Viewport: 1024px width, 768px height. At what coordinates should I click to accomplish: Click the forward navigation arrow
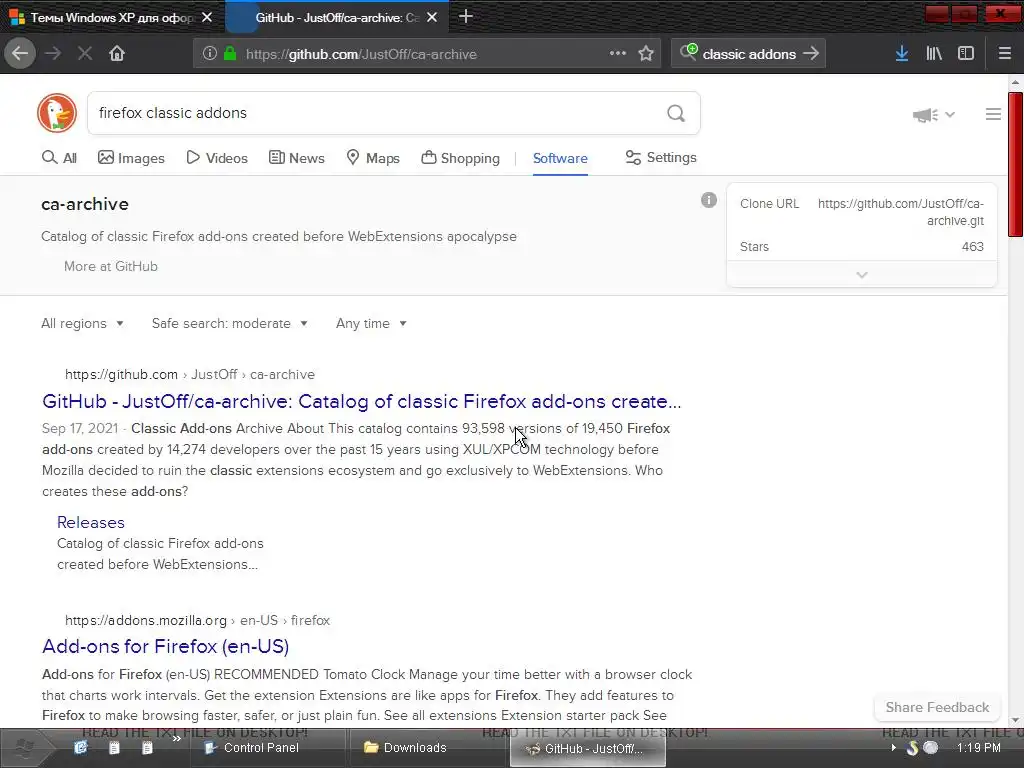click(x=53, y=54)
